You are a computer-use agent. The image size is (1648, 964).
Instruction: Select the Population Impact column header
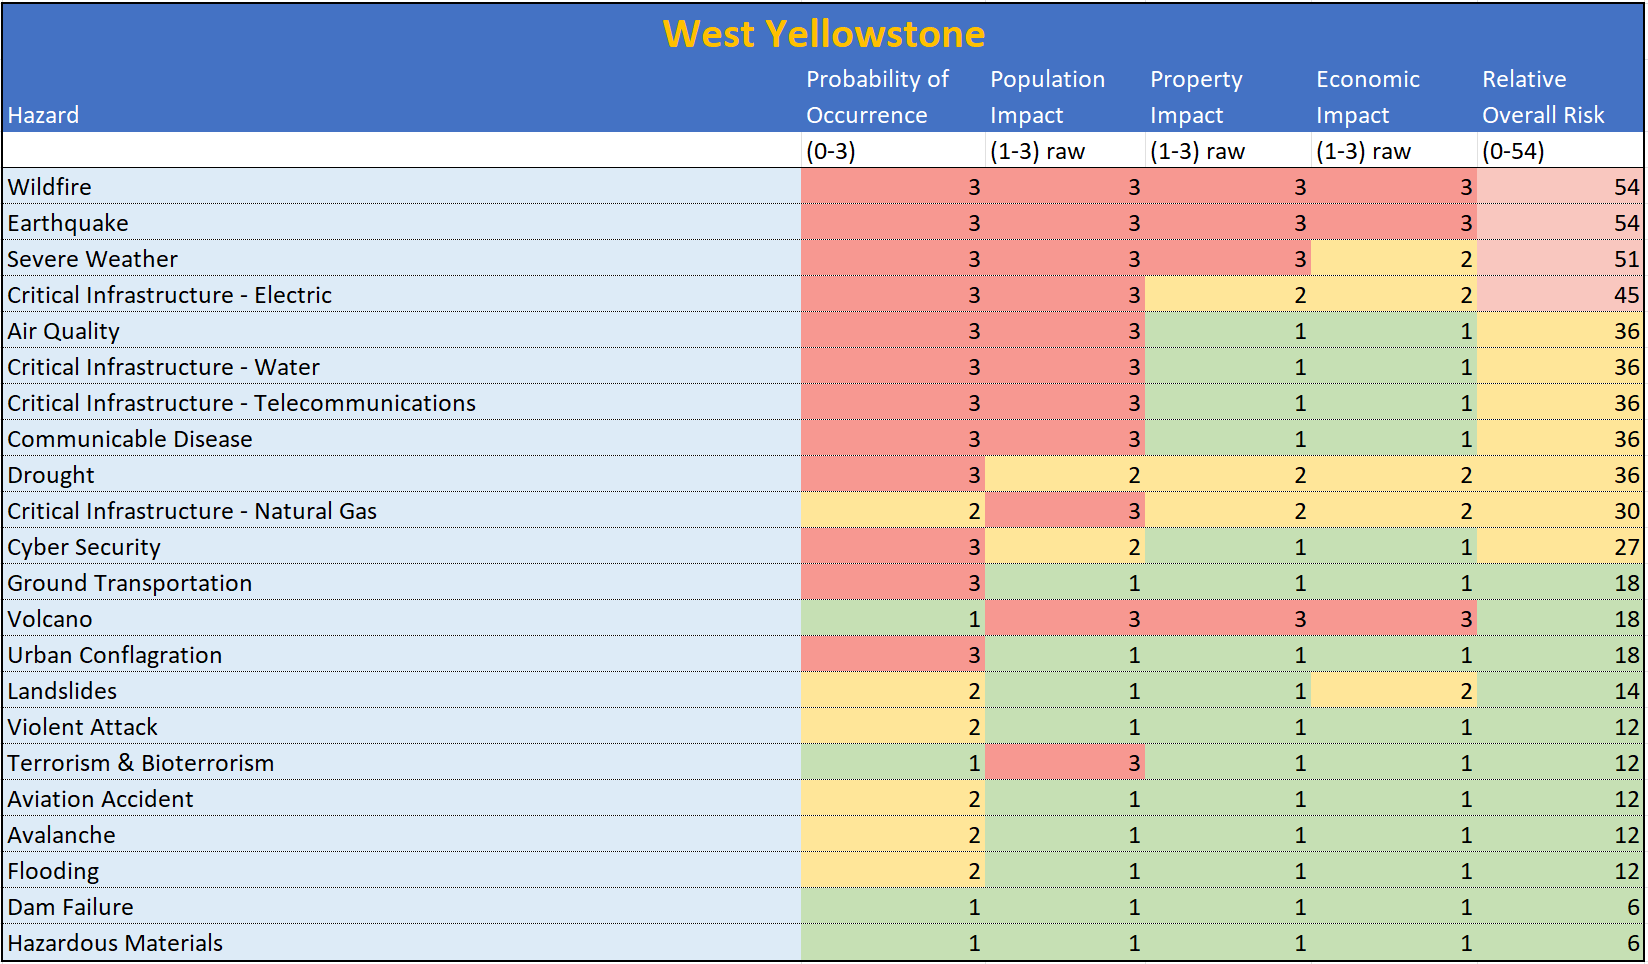pos(1047,97)
